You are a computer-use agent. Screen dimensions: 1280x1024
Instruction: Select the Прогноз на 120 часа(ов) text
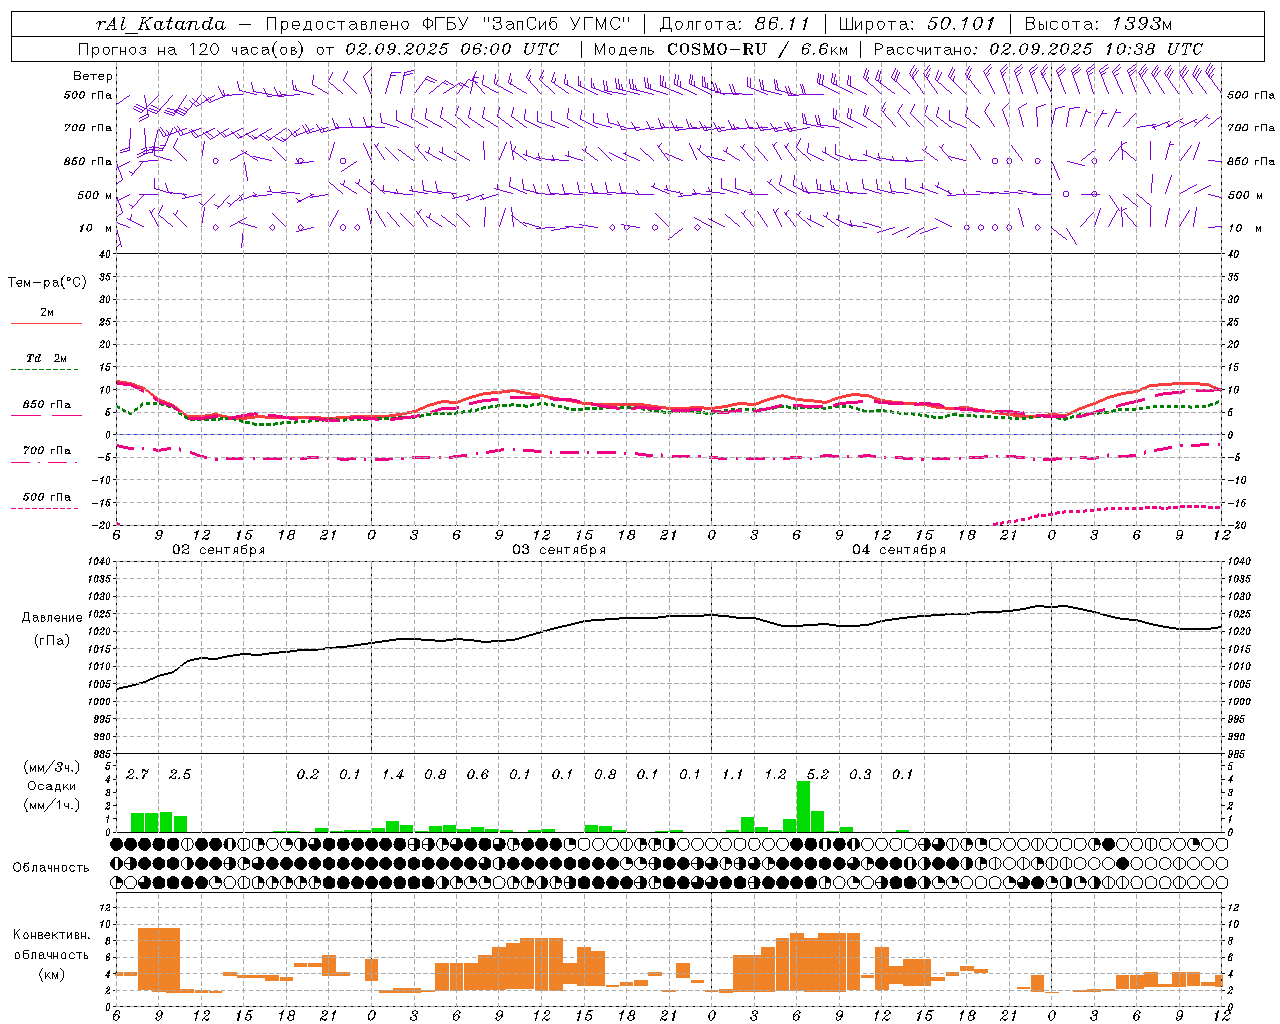(x=193, y=49)
